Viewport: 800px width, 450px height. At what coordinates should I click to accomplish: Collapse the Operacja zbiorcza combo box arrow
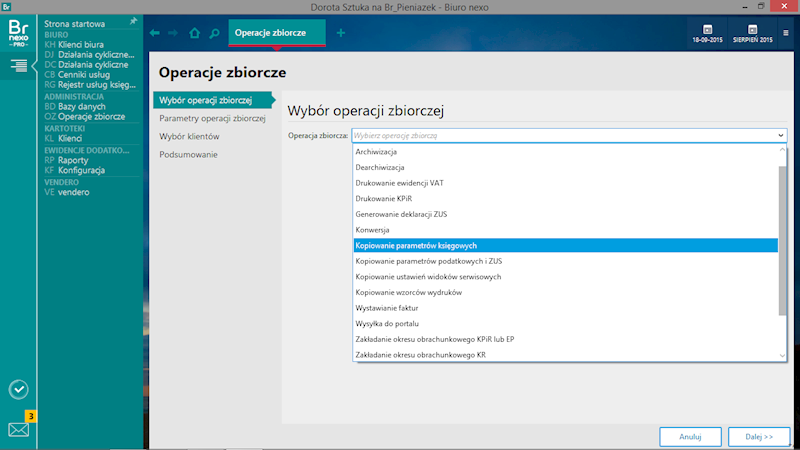[780, 135]
